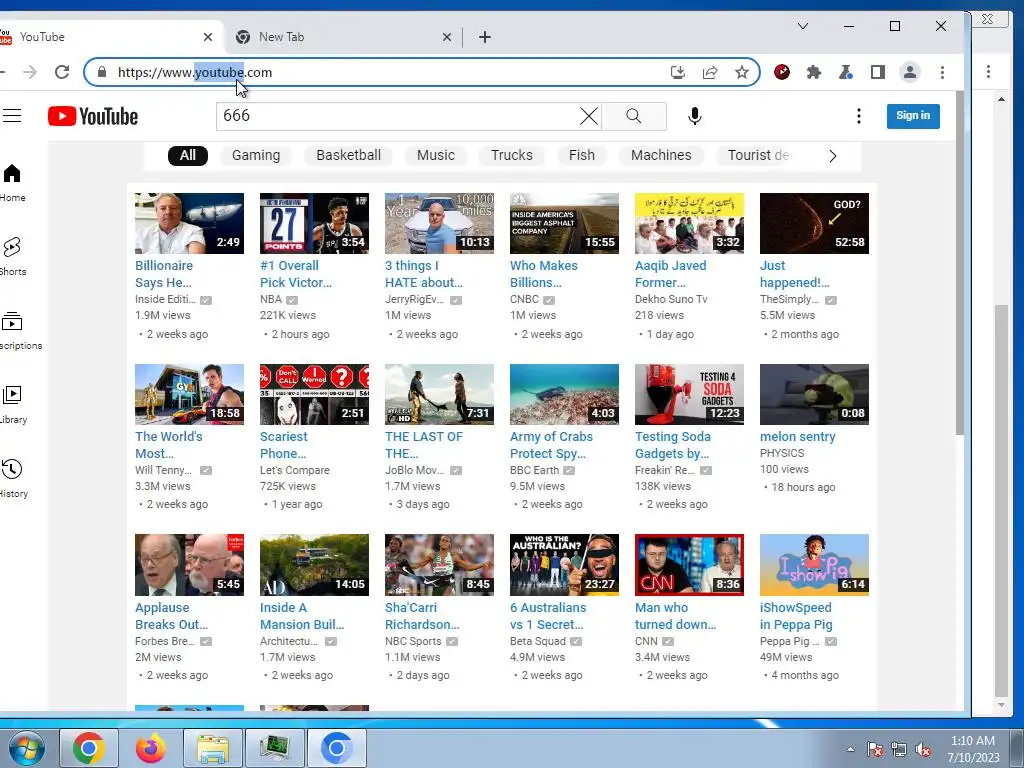Filter by Fish chip
Screen dimensions: 1024x768
pos(582,155)
